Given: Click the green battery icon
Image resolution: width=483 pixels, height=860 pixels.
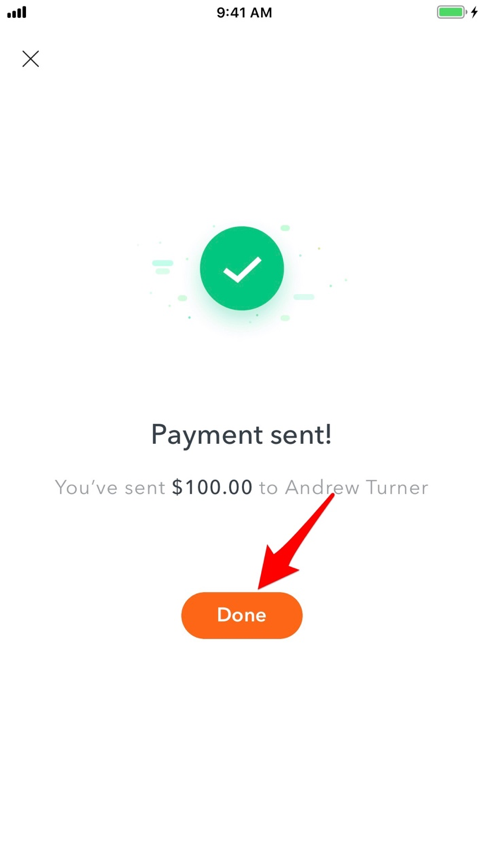Looking at the screenshot, I should [451, 12].
